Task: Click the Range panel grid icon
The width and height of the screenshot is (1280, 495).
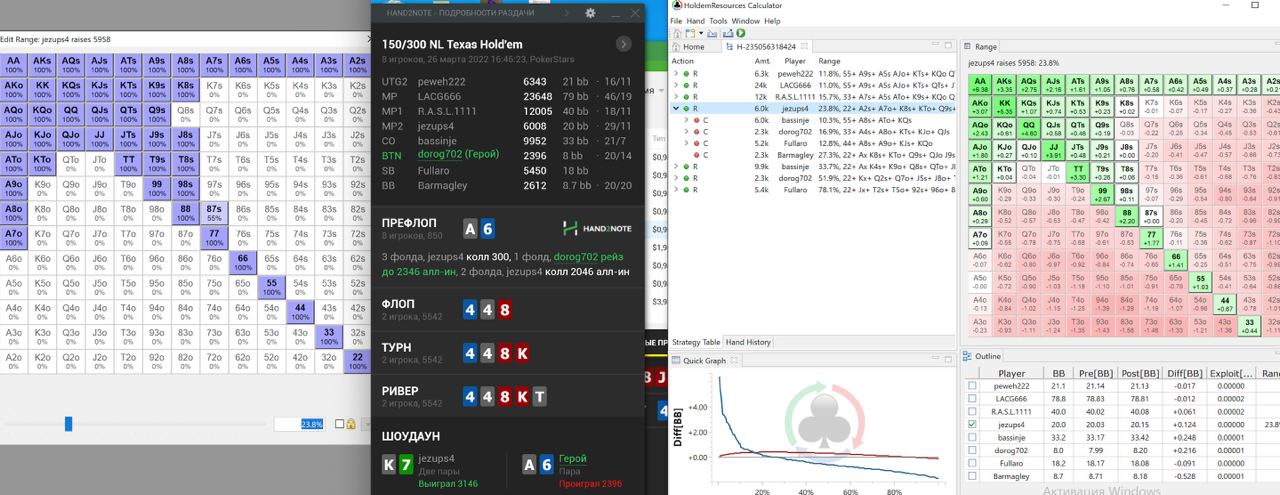Action: coord(966,46)
